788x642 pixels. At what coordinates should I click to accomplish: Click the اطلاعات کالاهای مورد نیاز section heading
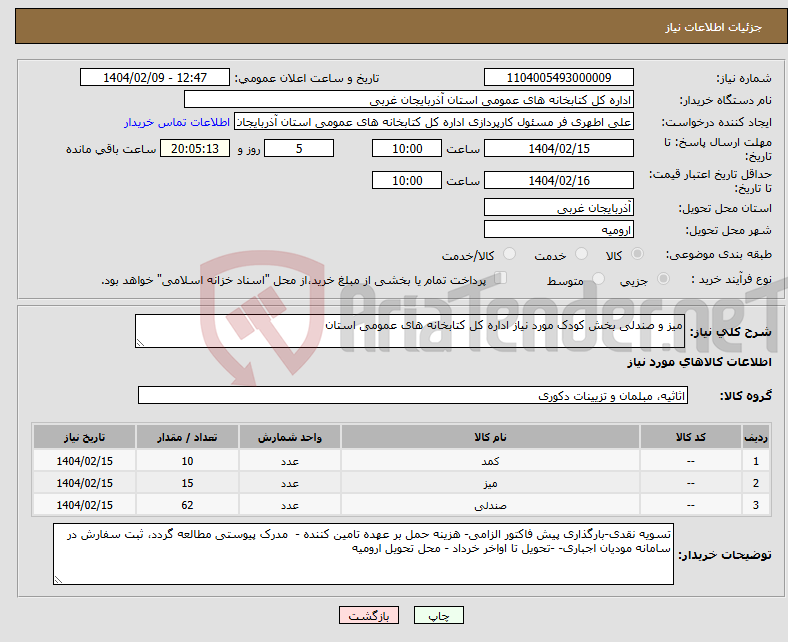(699, 362)
